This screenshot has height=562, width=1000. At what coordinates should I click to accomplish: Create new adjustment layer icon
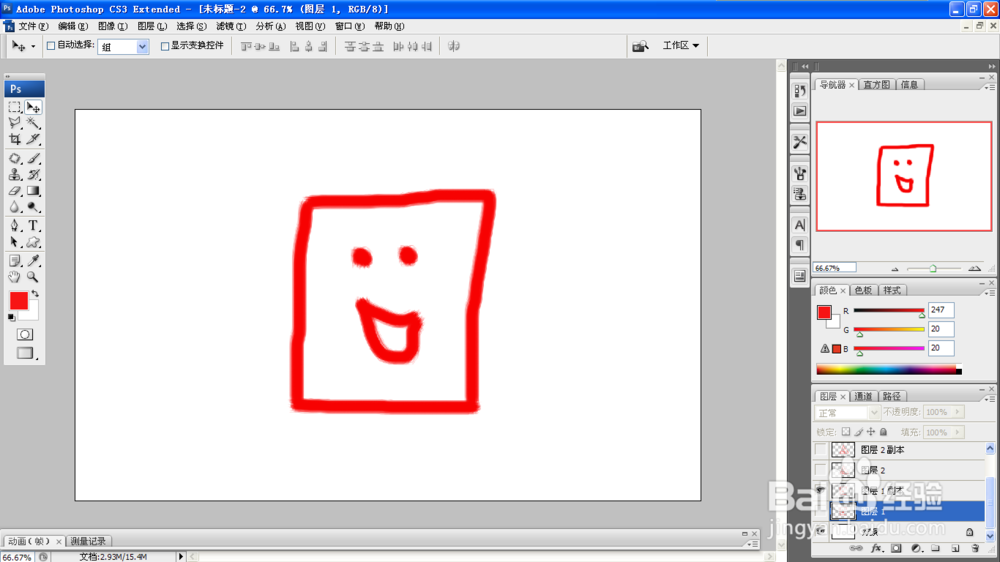(x=916, y=548)
